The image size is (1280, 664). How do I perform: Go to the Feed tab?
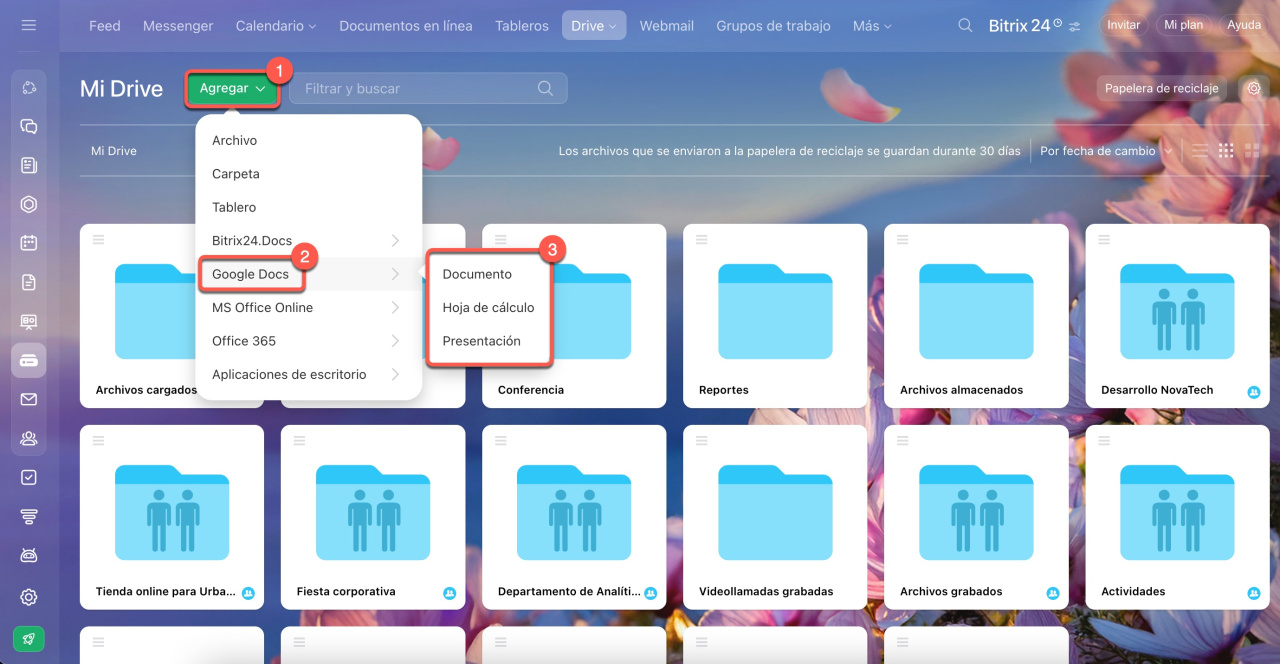[104, 26]
